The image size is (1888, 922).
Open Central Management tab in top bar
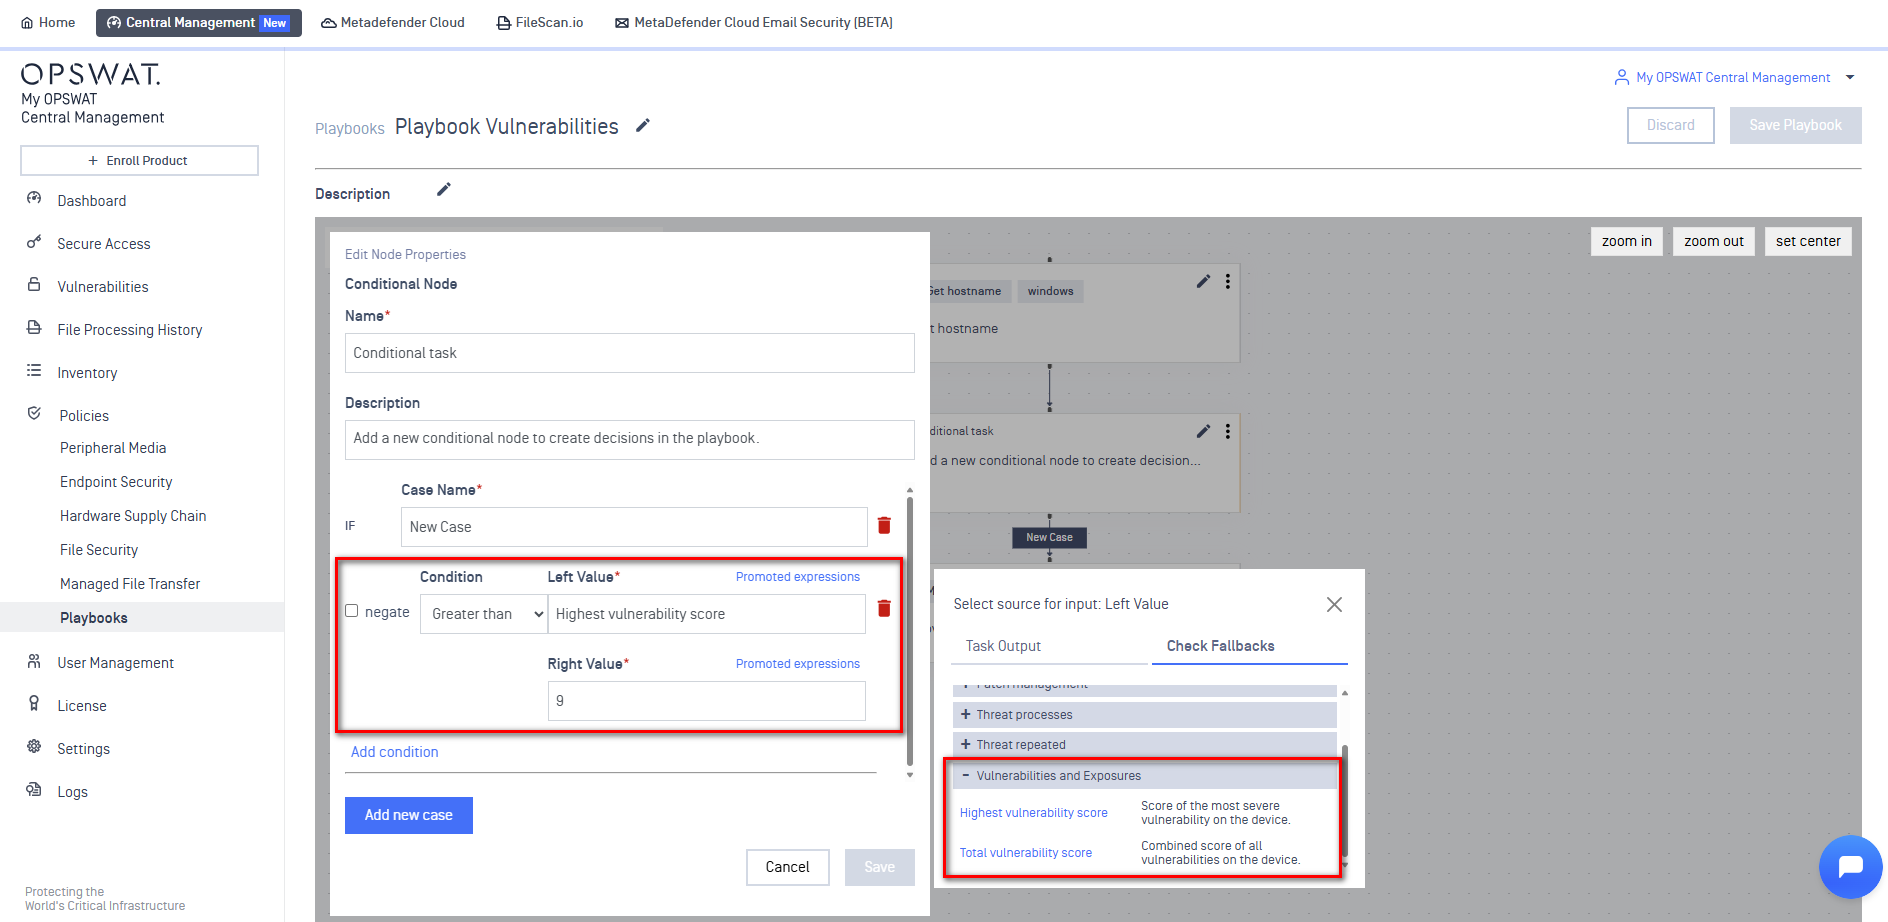[x=198, y=22]
